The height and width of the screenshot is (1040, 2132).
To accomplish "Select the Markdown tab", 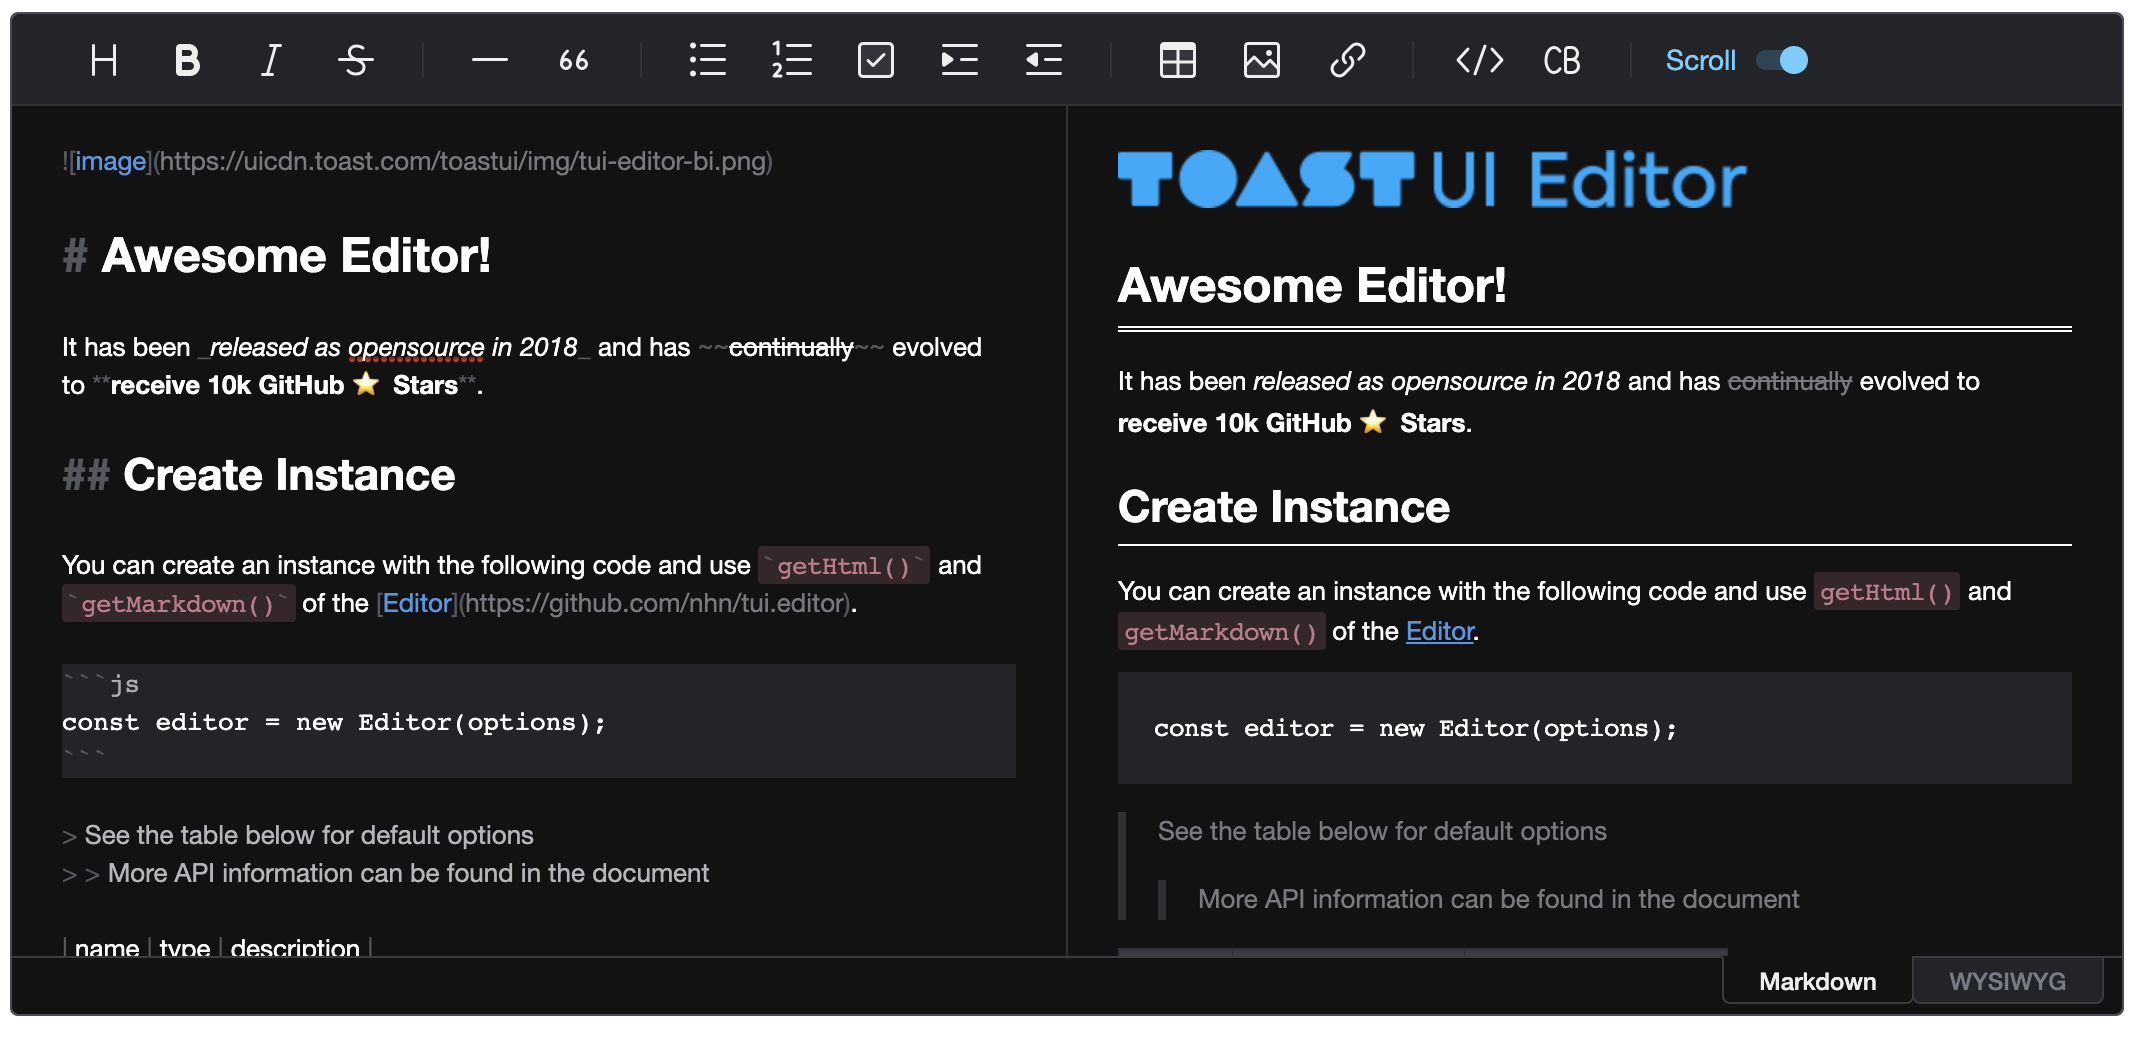I will (1816, 981).
